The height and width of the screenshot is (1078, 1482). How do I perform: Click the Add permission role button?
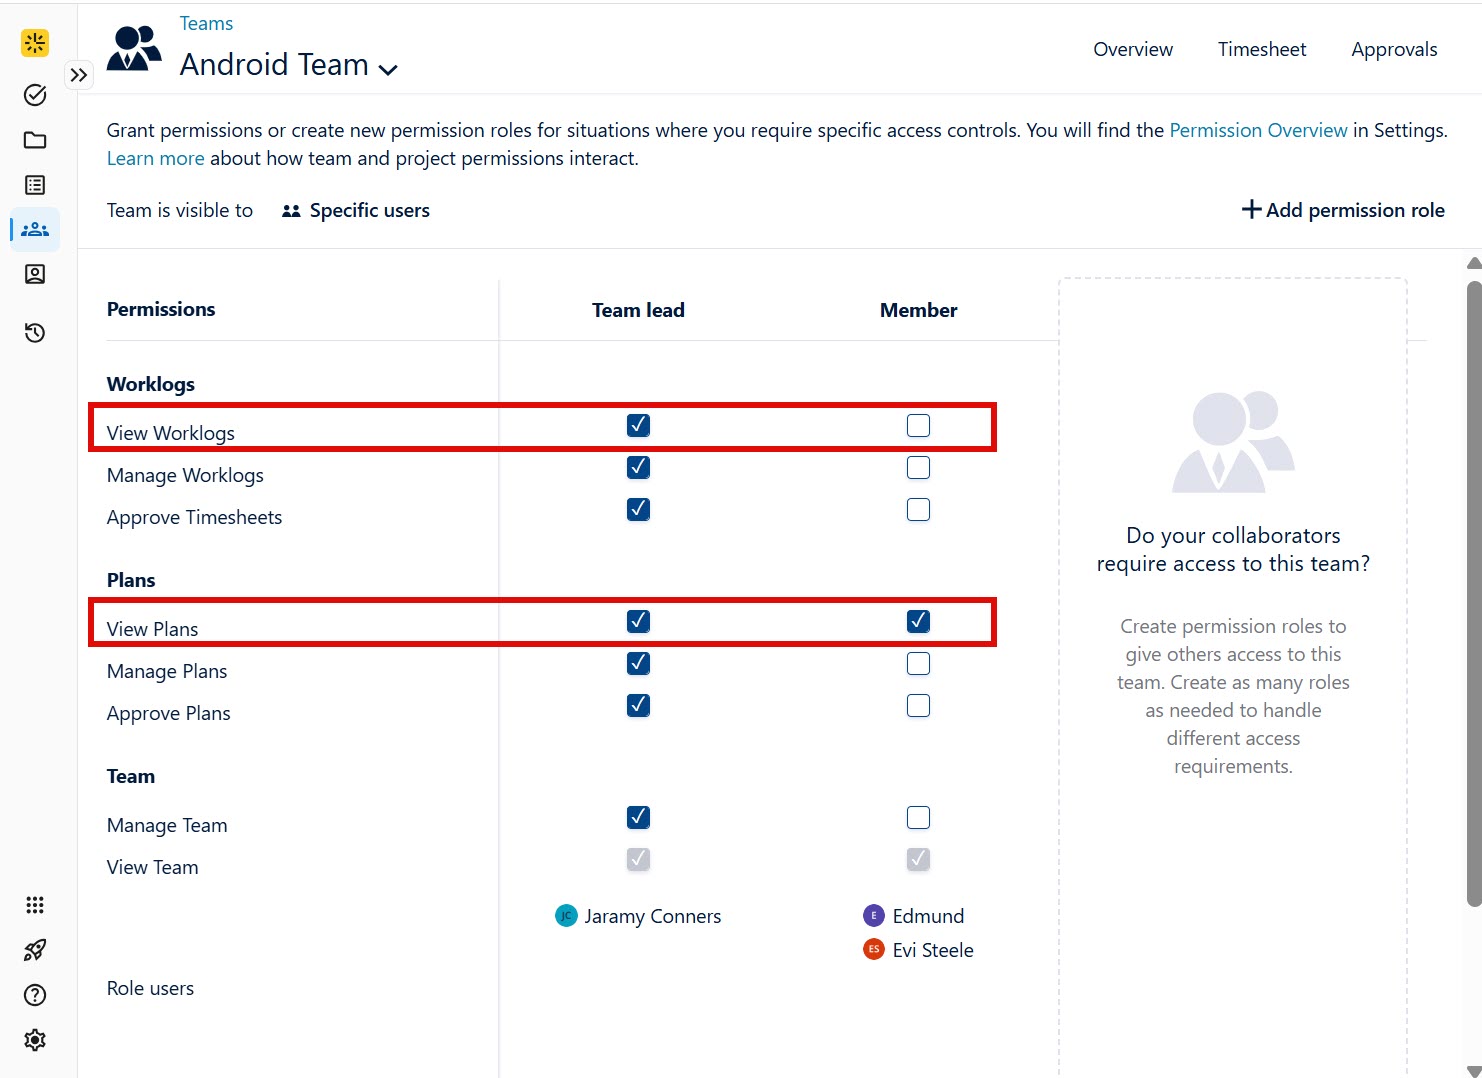coord(1344,209)
